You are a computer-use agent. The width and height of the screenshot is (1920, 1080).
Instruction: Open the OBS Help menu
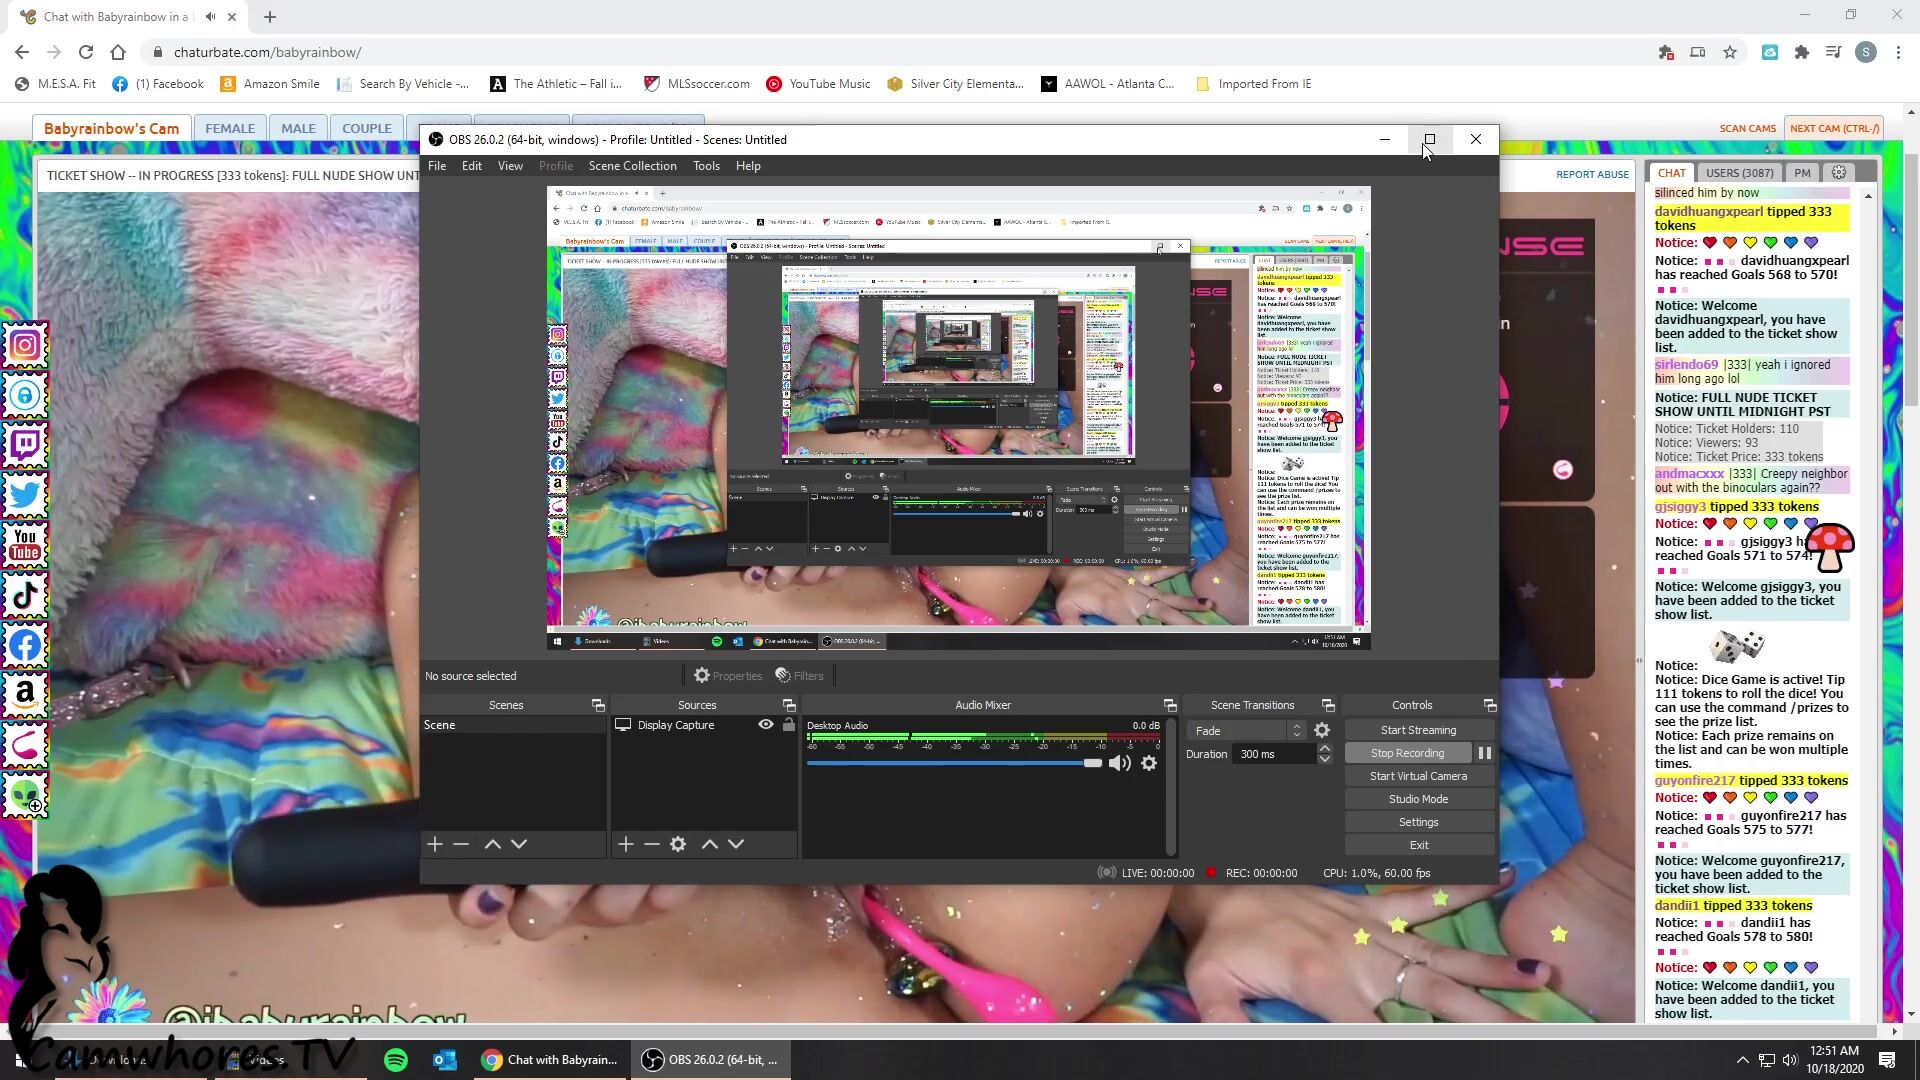coord(748,166)
